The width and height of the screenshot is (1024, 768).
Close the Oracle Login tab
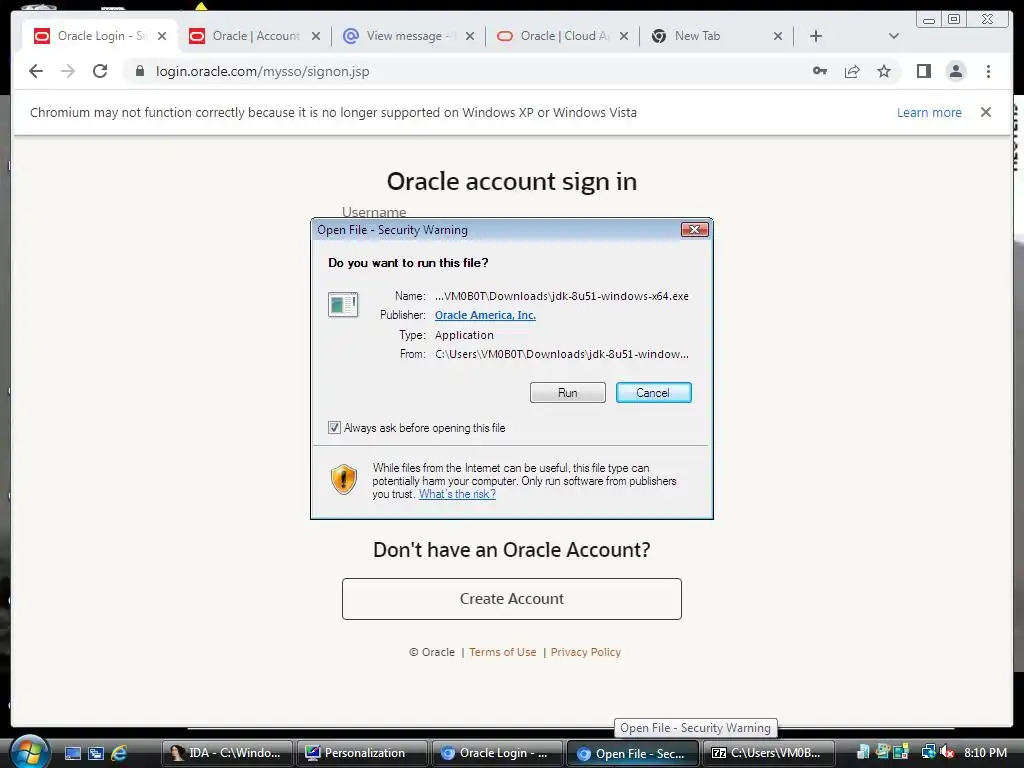pyautogui.click(x=162, y=36)
